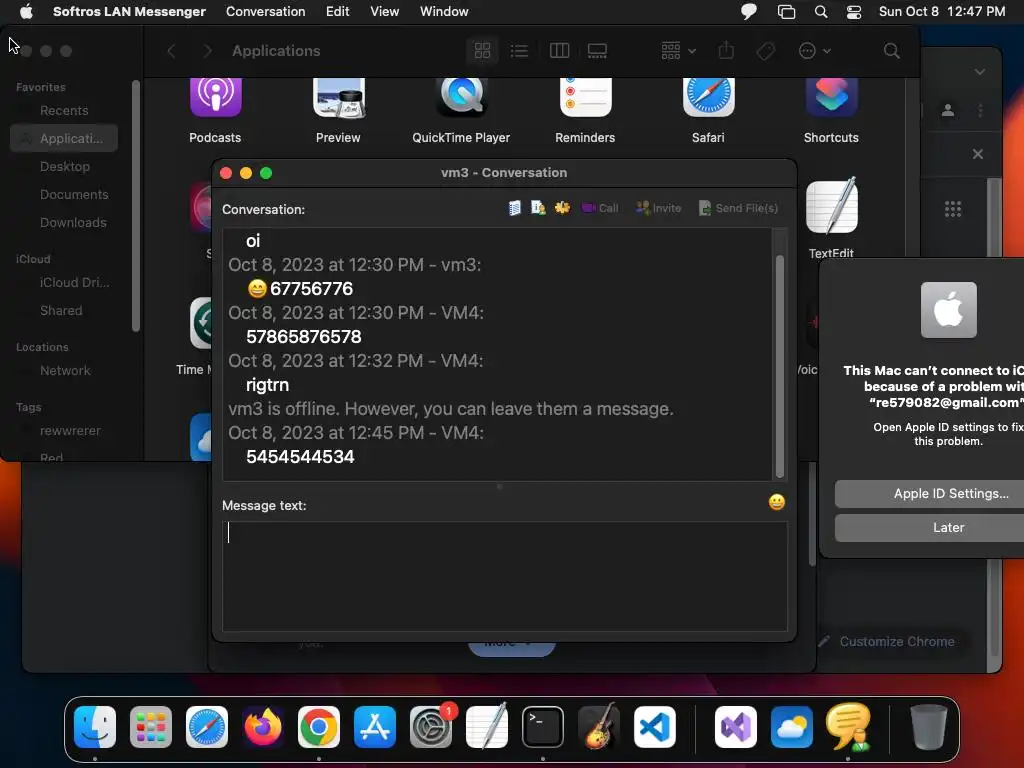This screenshot has height=768, width=1024.
Task: Open Chrome profile avatar icon
Action: 948,110
